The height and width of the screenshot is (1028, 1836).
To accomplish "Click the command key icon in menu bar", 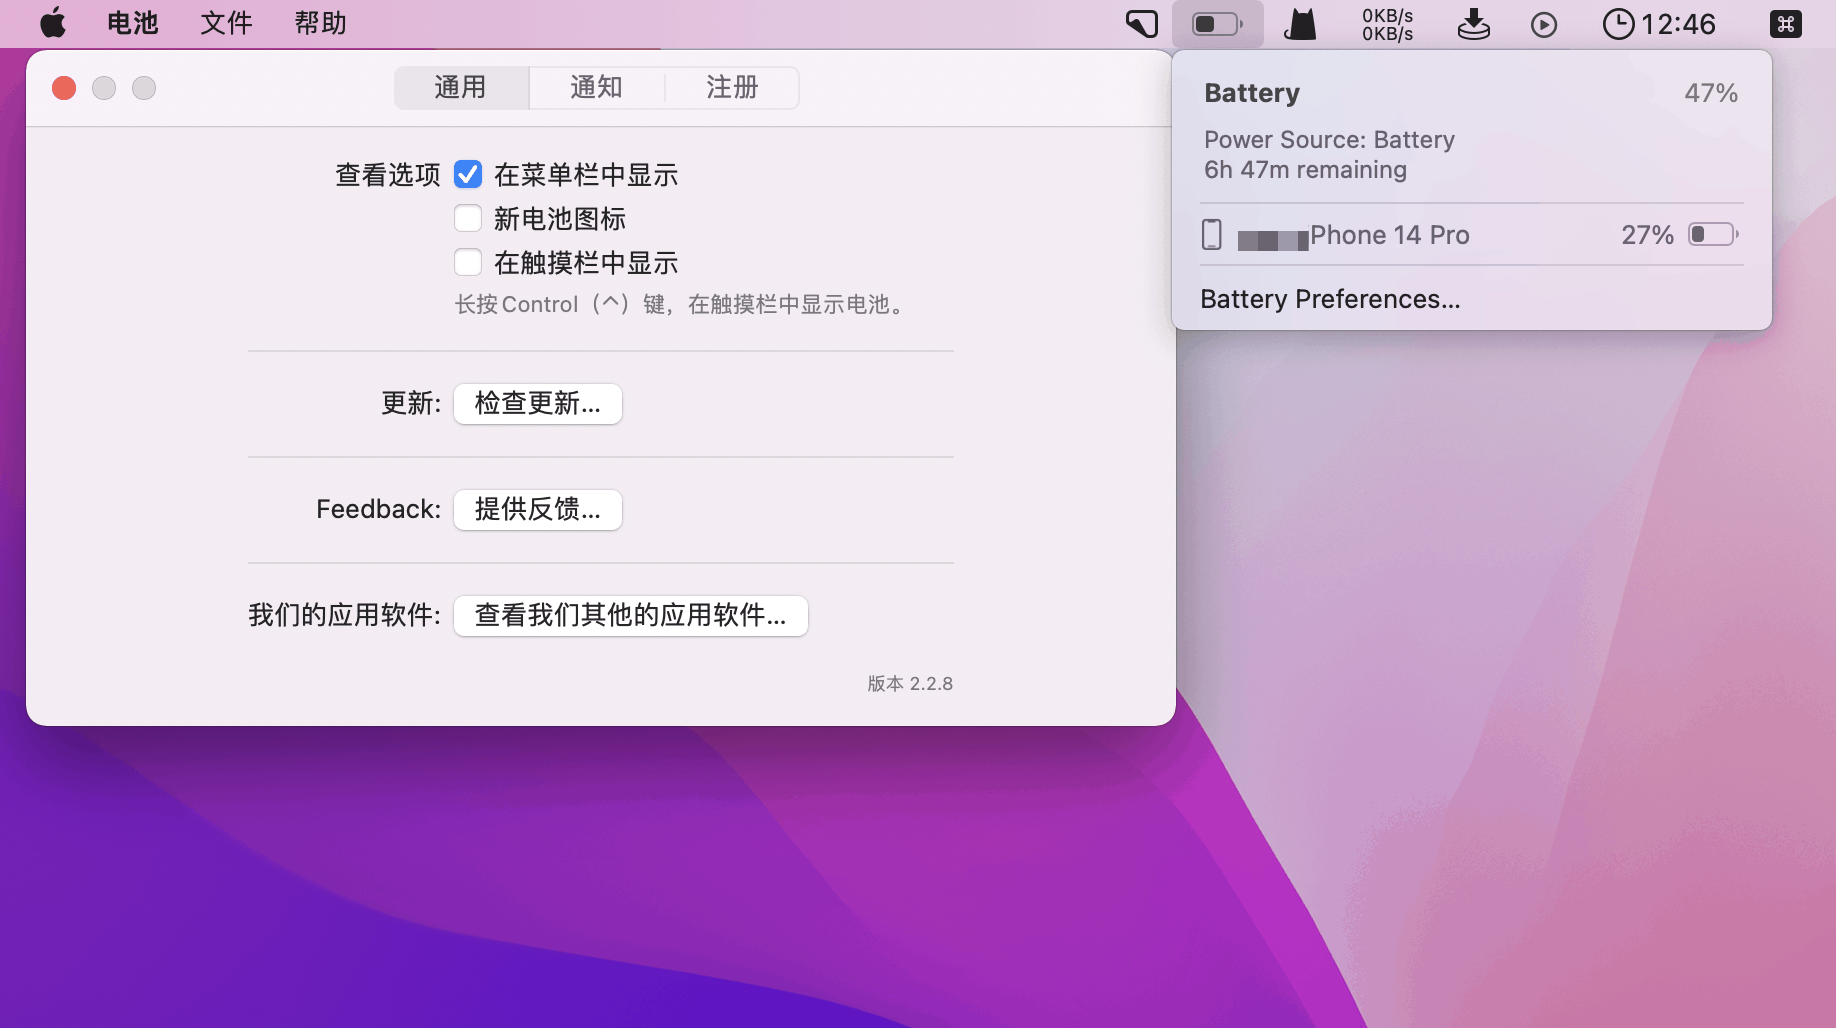I will pyautogui.click(x=1786, y=24).
